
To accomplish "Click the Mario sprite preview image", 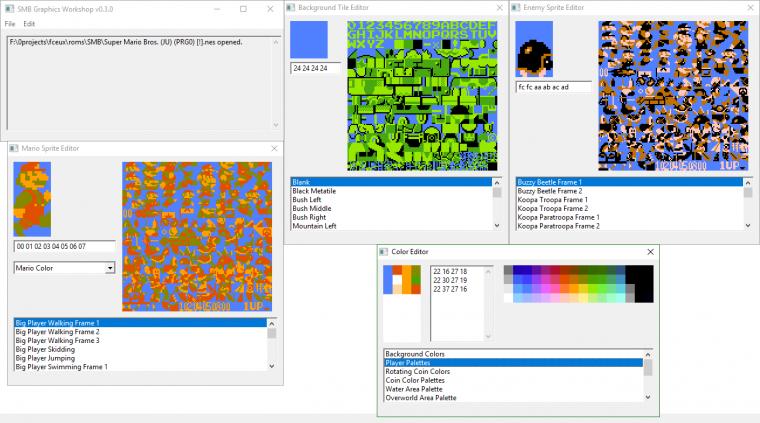I will [32, 199].
